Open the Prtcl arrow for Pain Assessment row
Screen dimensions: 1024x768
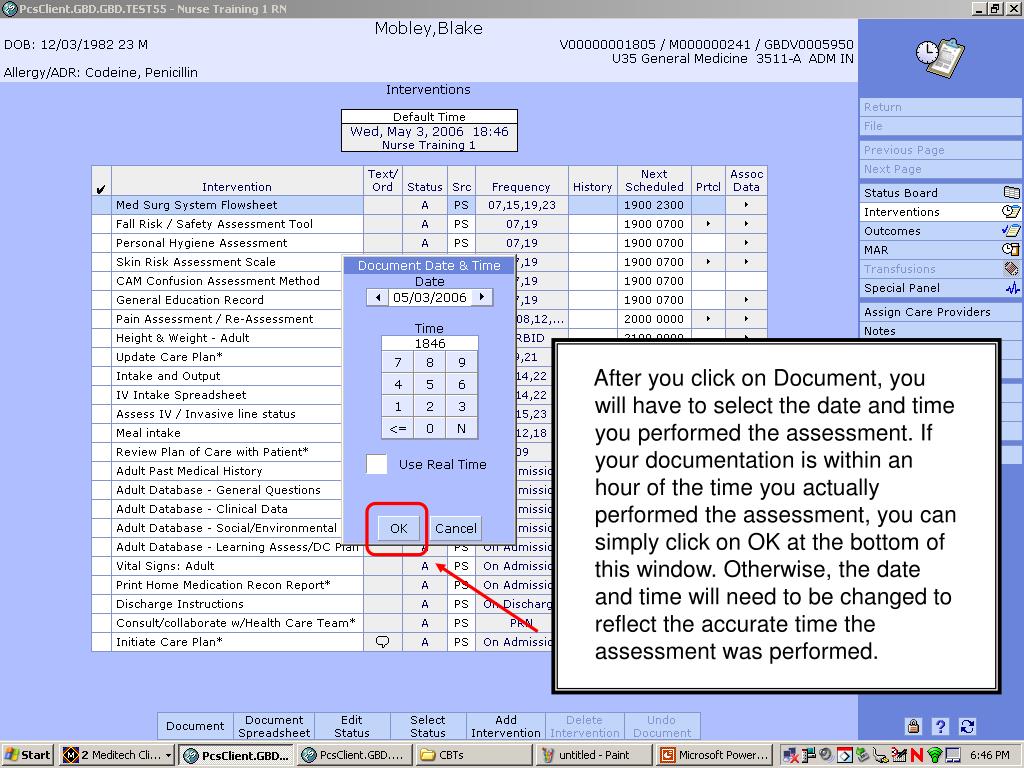[x=708, y=319]
